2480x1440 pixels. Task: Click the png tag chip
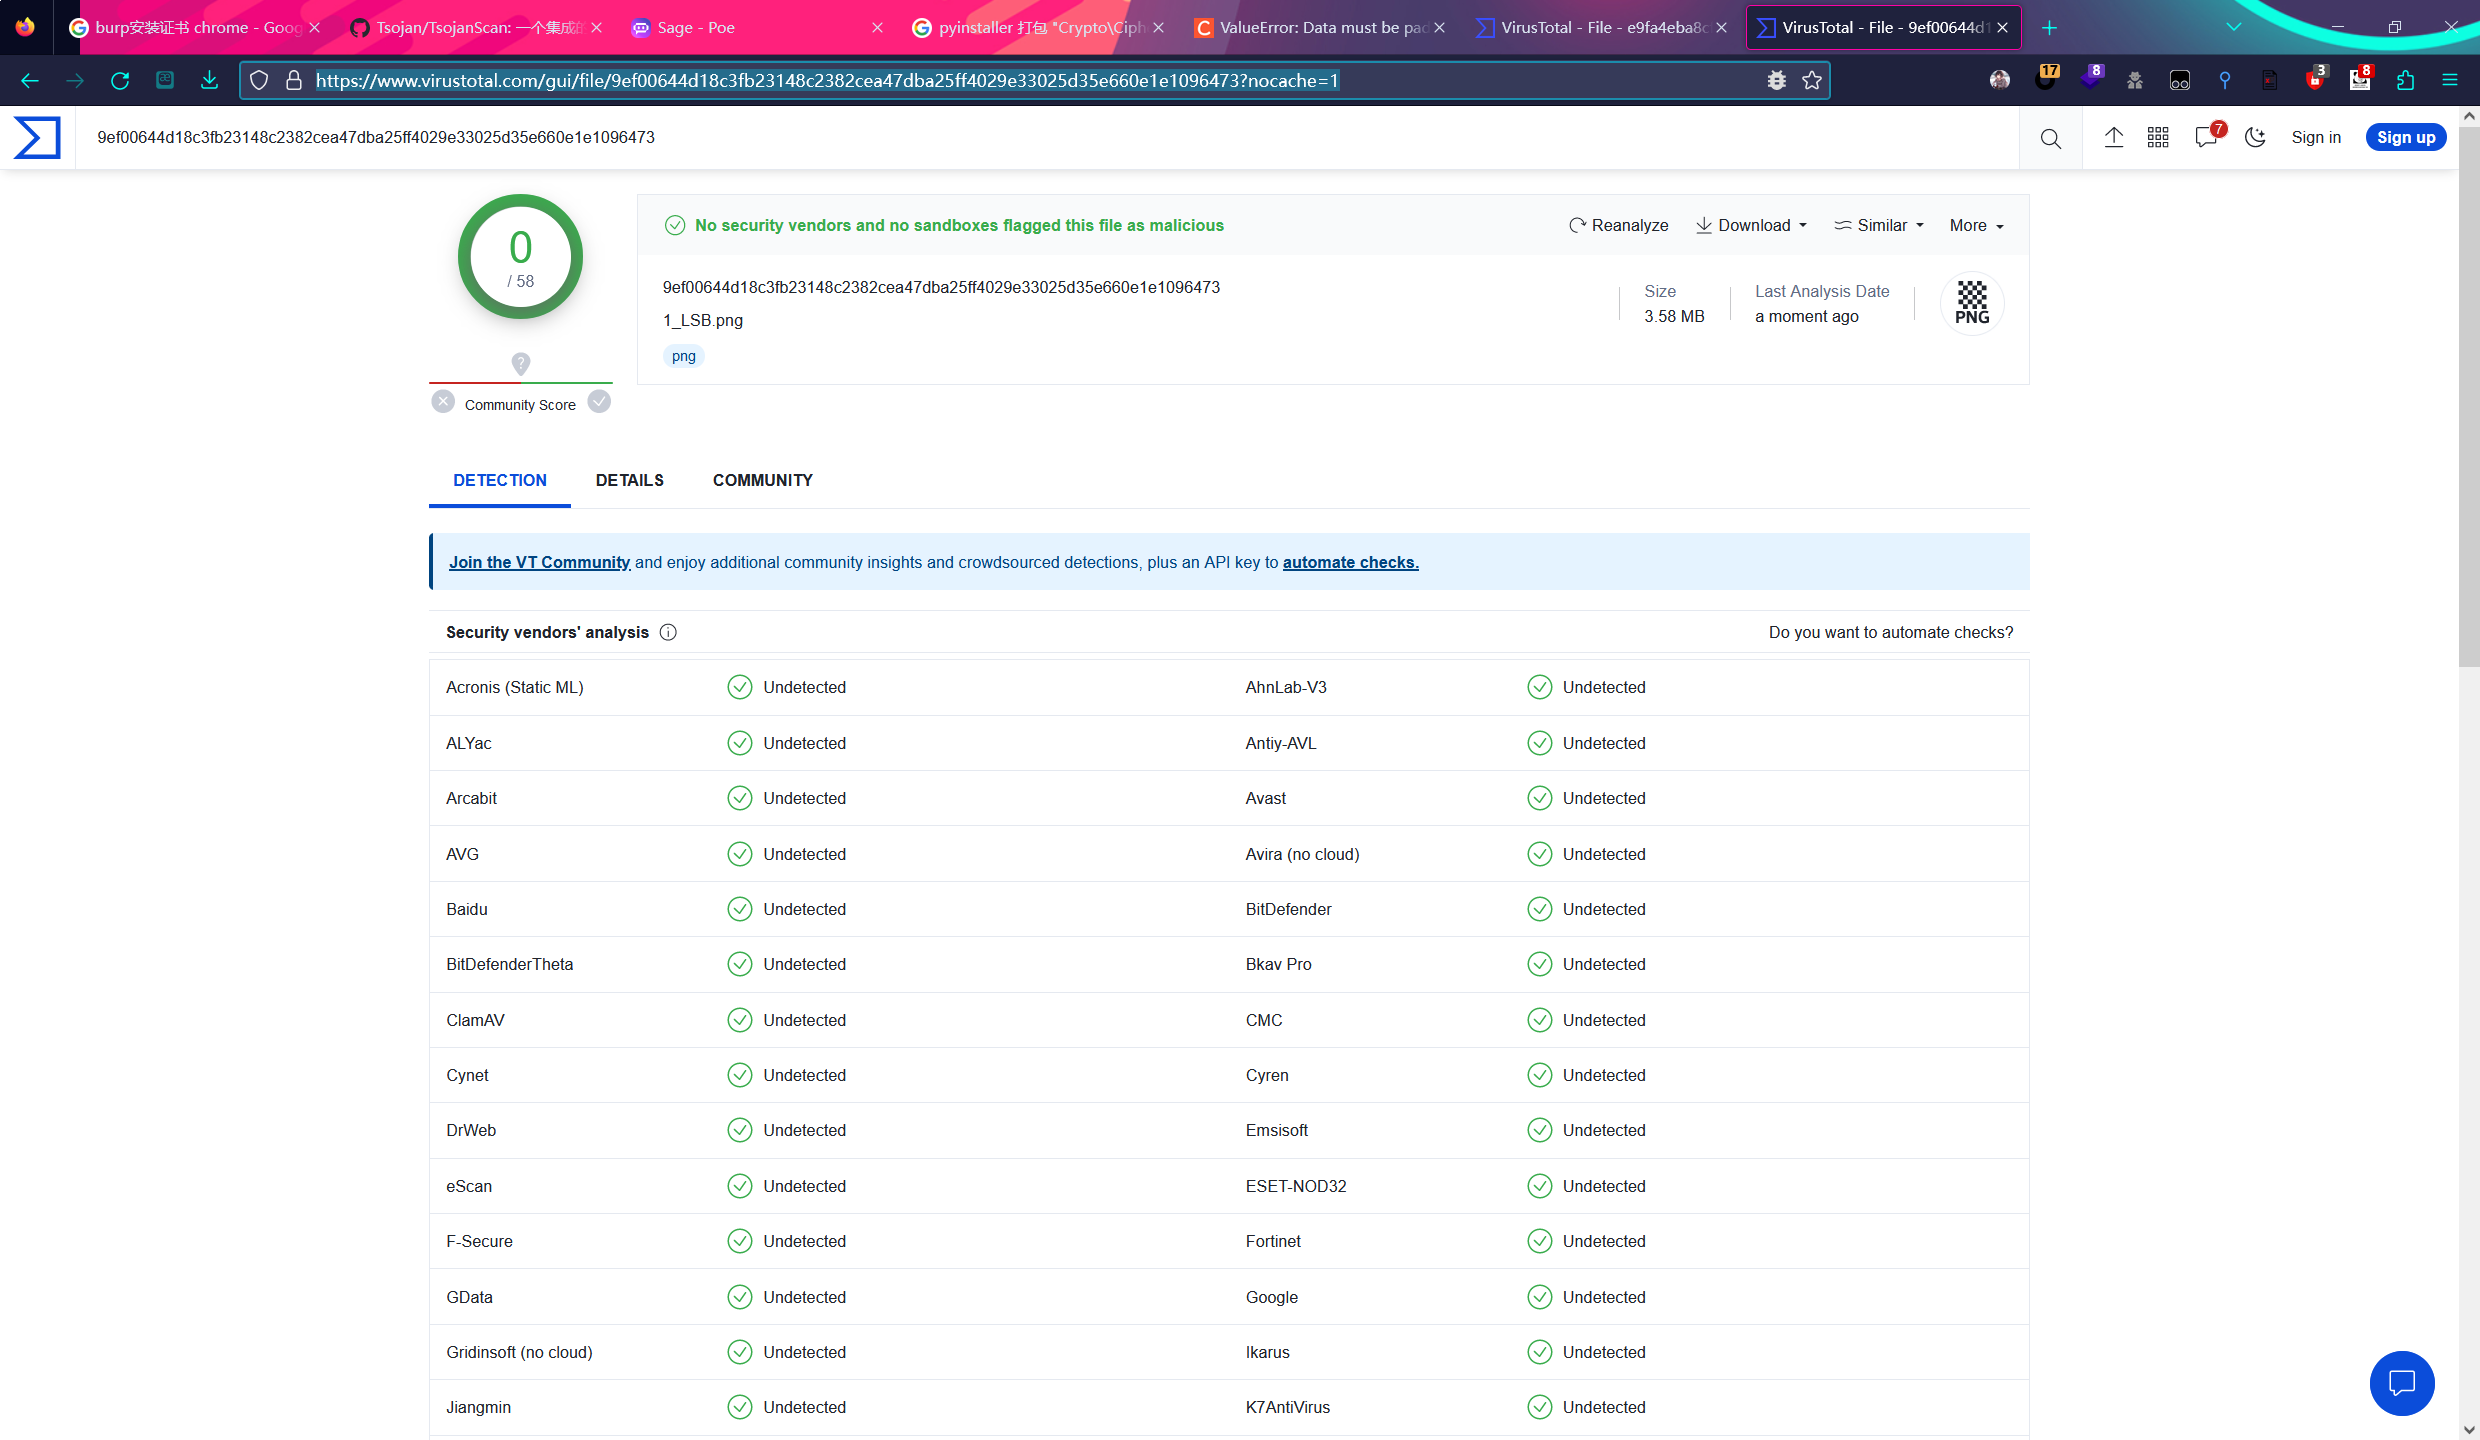coord(684,356)
